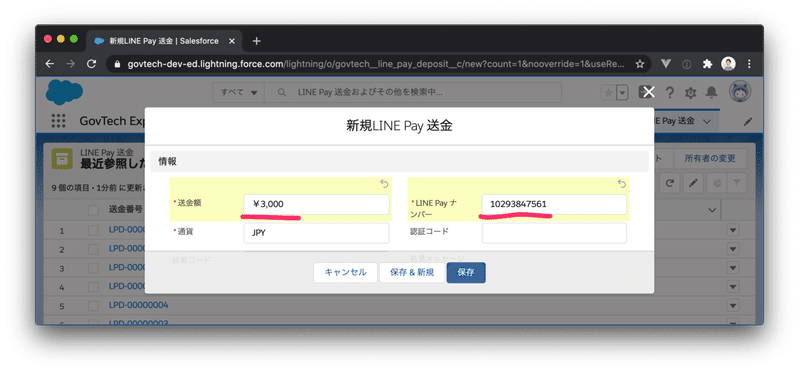800x373 pixels.
Task: Click the 認証コード input field
Action: click(554, 233)
